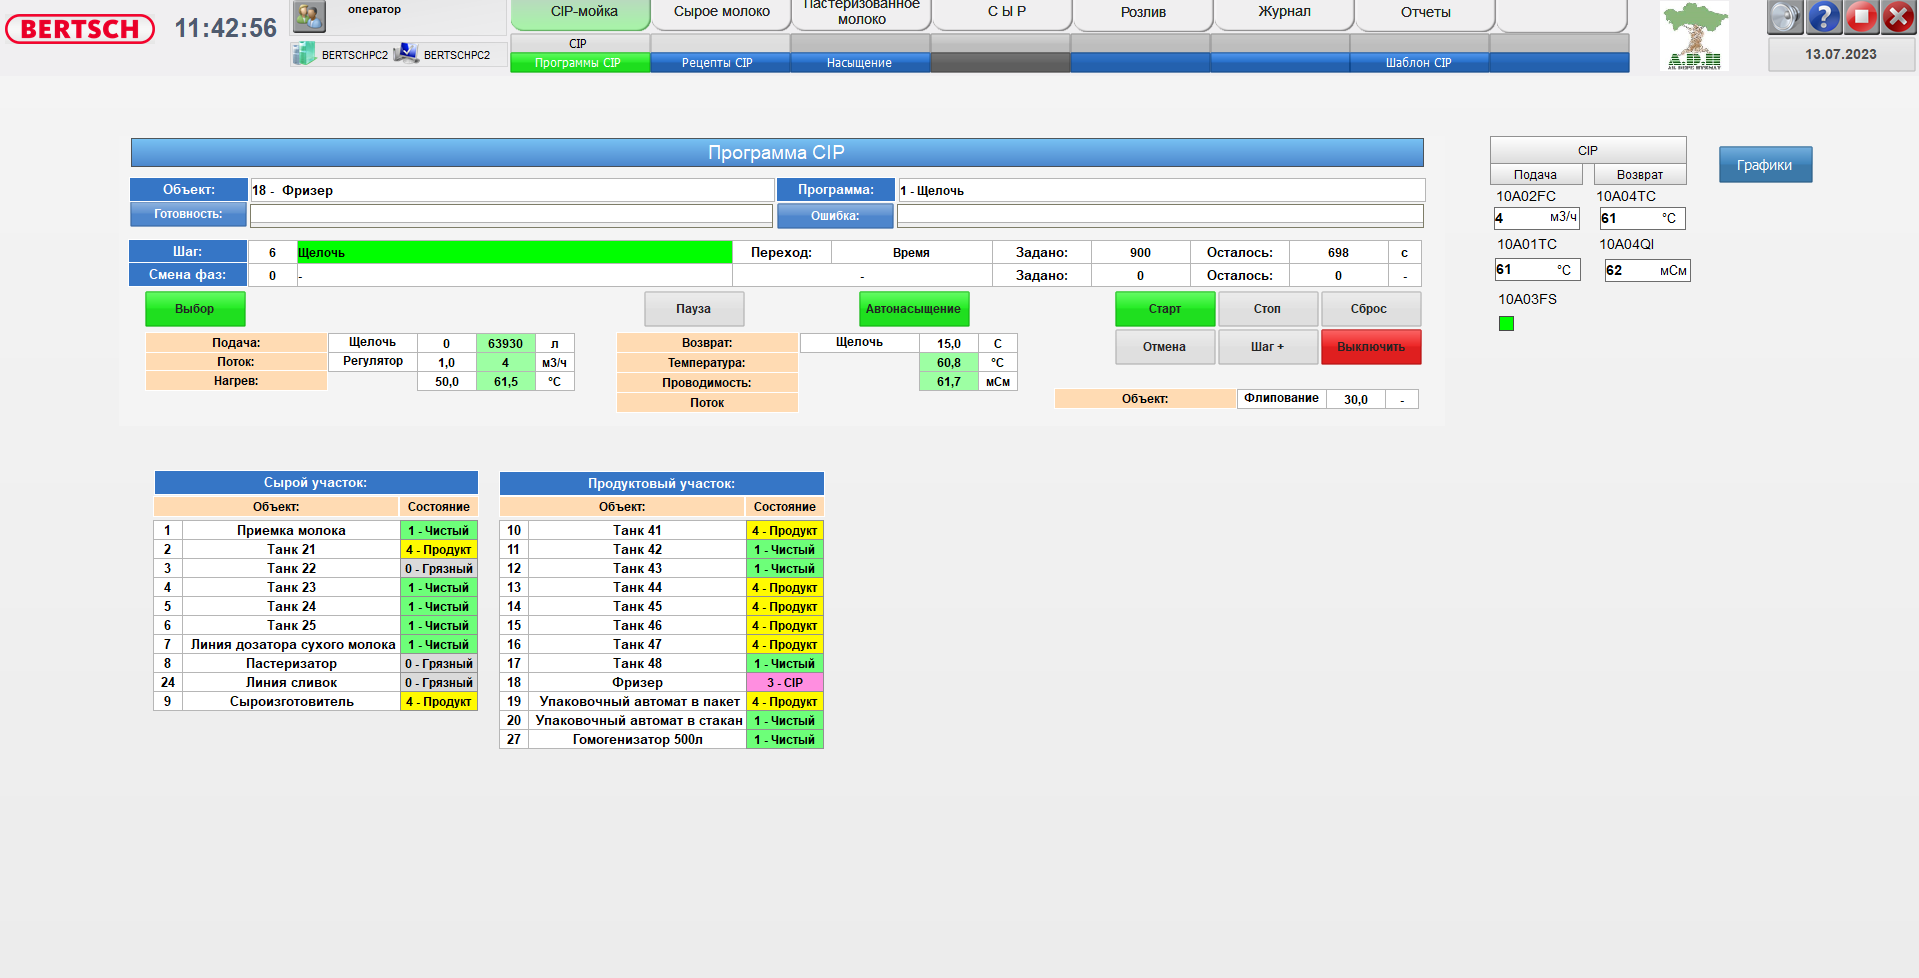This screenshot has width=1919, height=978.
Task: Click the speaker alarm sound icon
Action: pos(1784,17)
